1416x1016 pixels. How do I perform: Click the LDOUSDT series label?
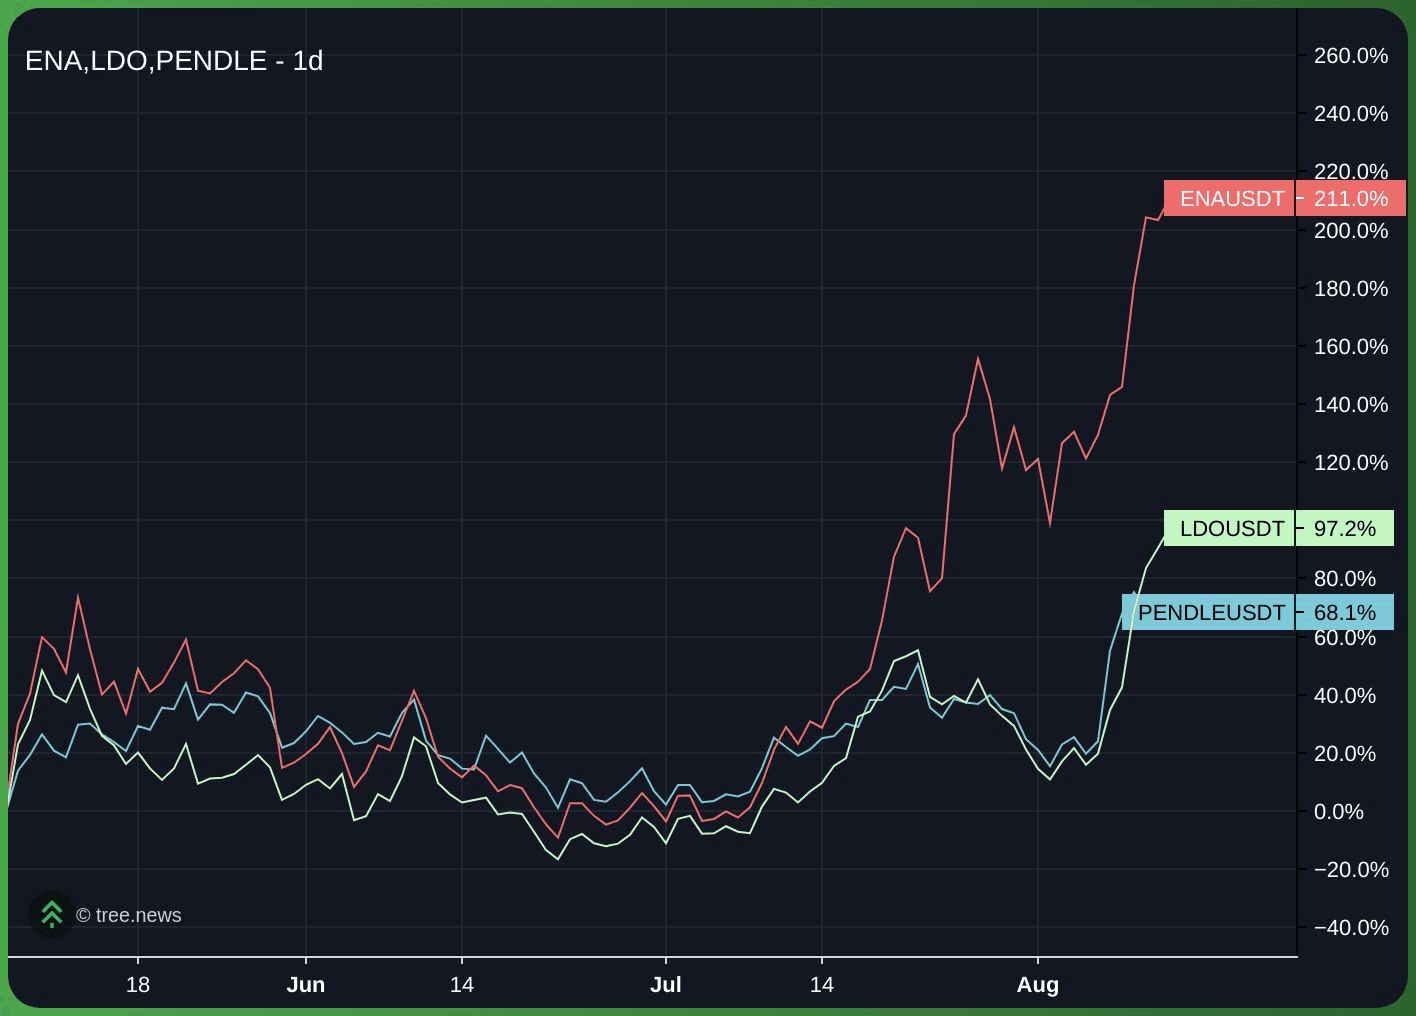click(x=1230, y=528)
